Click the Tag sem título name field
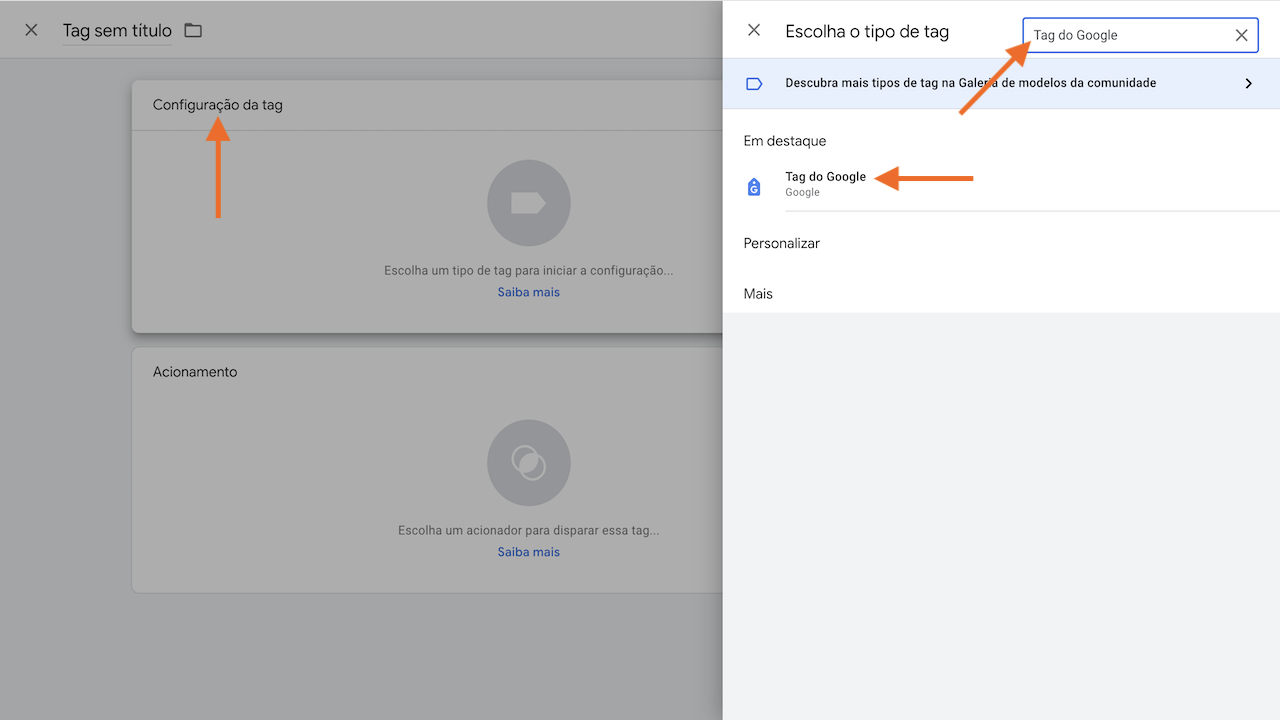The width and height of the screenshot is (1280, 720). pyautogui.click(x=116, y=30)
